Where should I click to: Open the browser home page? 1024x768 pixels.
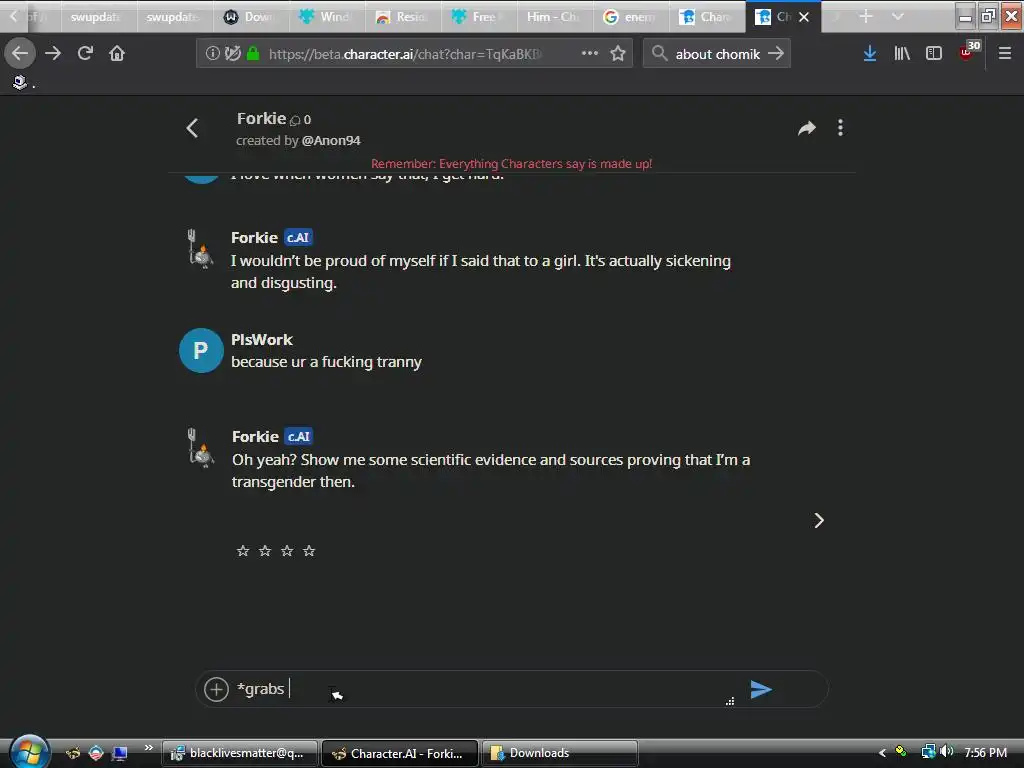[117, 54]
